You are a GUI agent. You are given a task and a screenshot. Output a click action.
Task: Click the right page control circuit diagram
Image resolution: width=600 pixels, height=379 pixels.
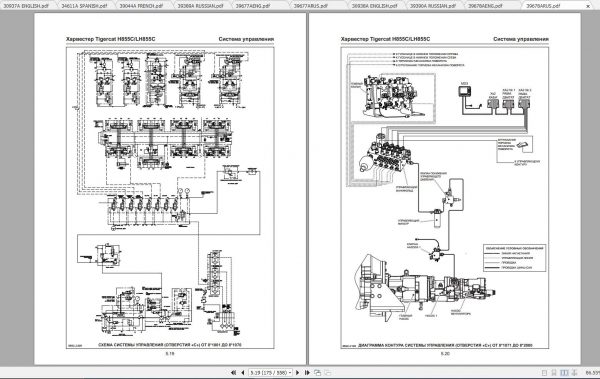[445, 198]
